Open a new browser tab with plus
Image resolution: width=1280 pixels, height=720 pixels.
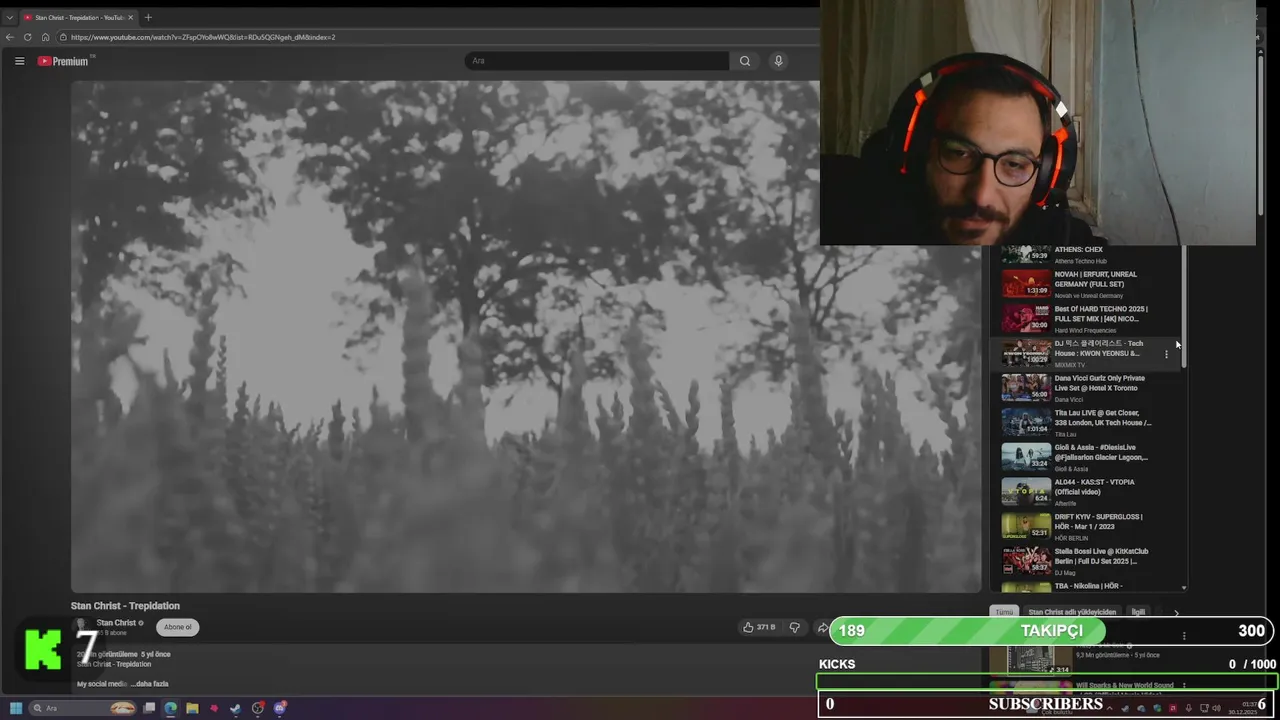[148, 17]
